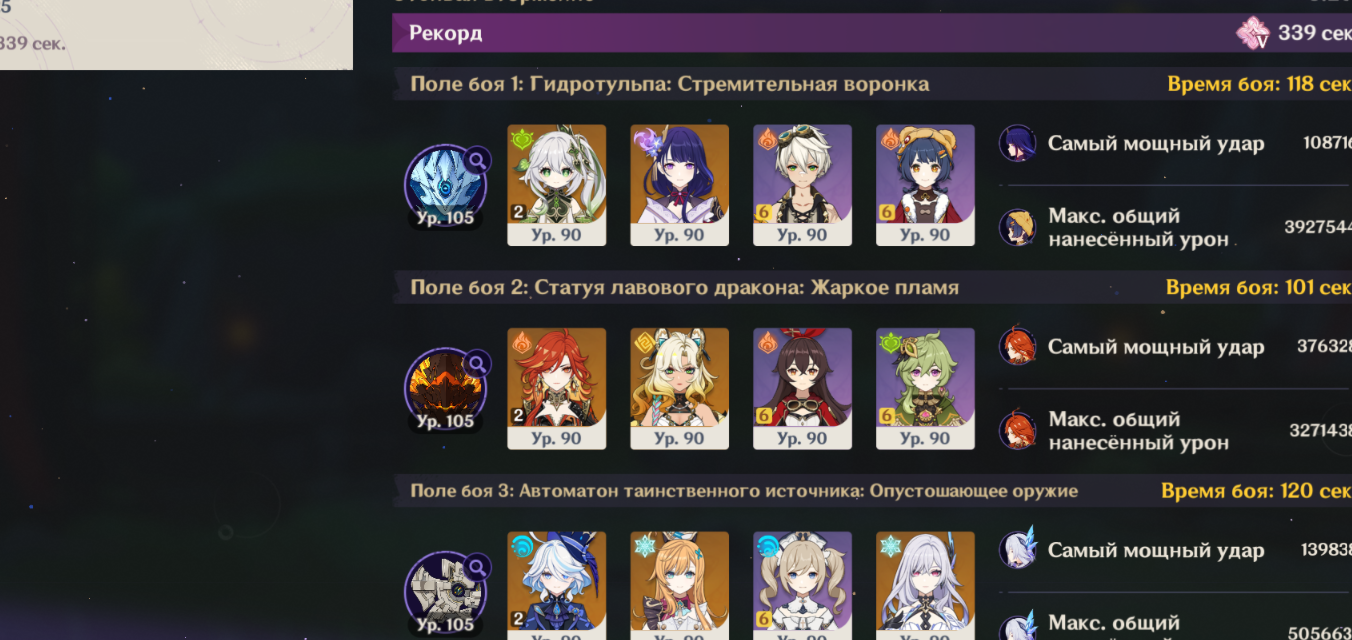Screen dimensions: 1352x640
Task: Click Mavuika avatar next to second Самый мощный удар
Action: tap(1017, 347)
